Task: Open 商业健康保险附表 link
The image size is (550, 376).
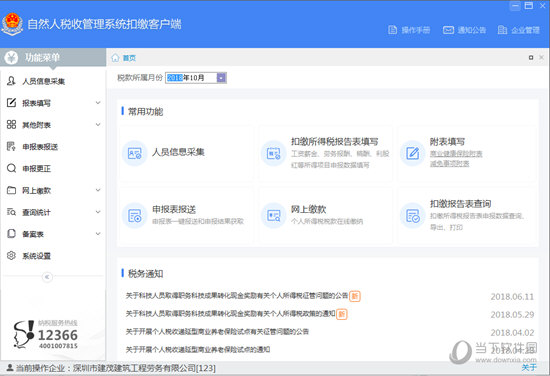Action: 456,154
